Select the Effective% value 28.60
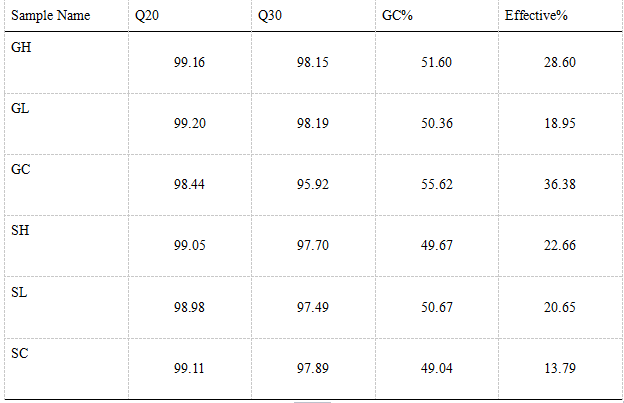Image resolution: width=624 pixels, height=403 pixels. tap(559, 63)
